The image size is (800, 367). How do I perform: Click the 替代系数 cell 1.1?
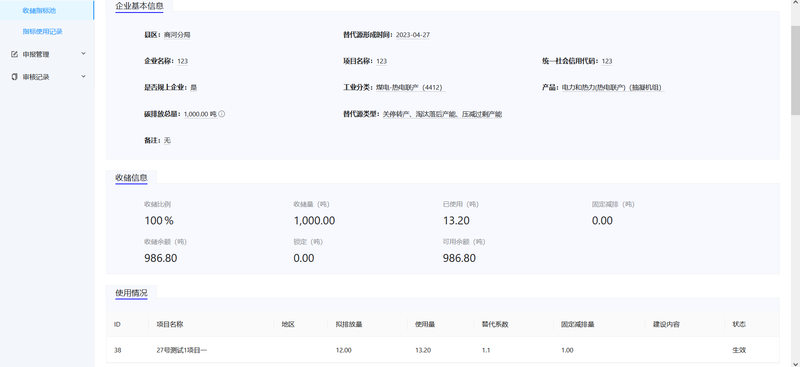click(485, 351)
